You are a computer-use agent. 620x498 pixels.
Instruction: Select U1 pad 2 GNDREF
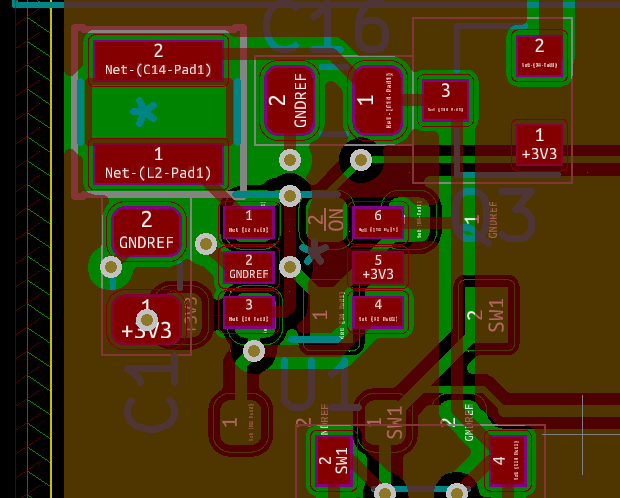click(249, 267)
